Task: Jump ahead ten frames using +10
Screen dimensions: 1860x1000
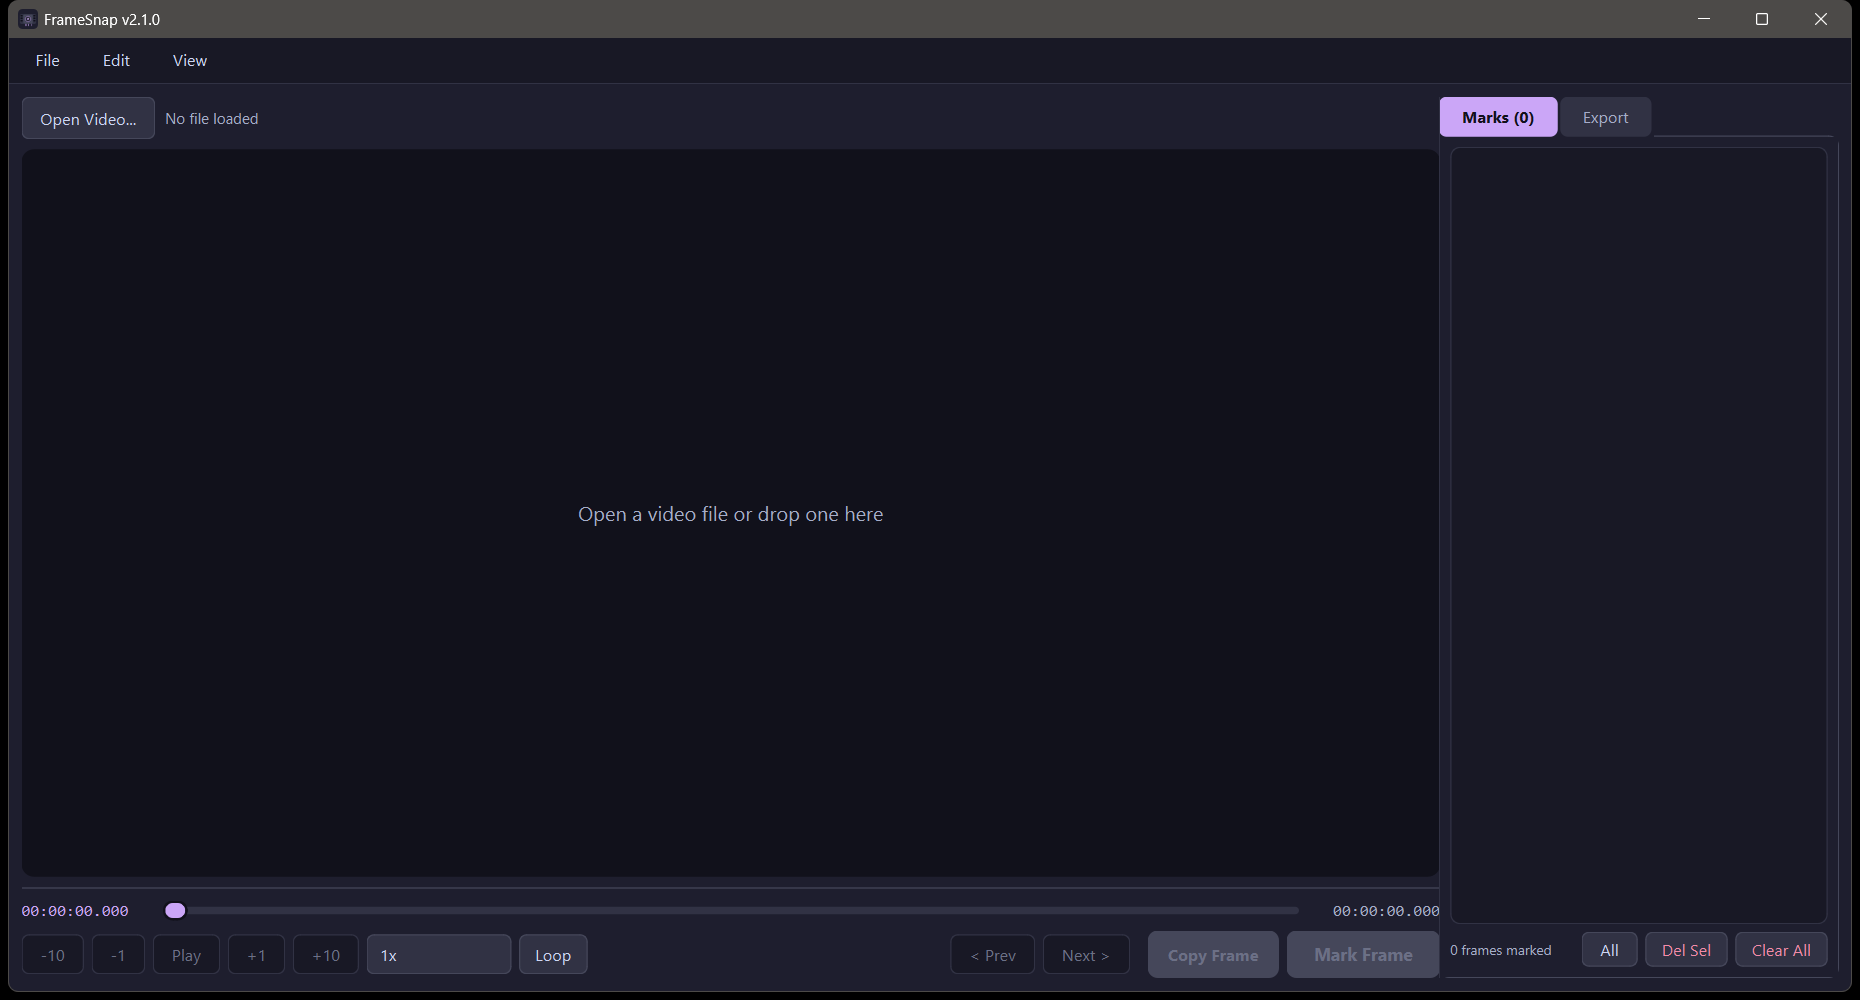Action: pyautogui.click(x=325, y=954)
